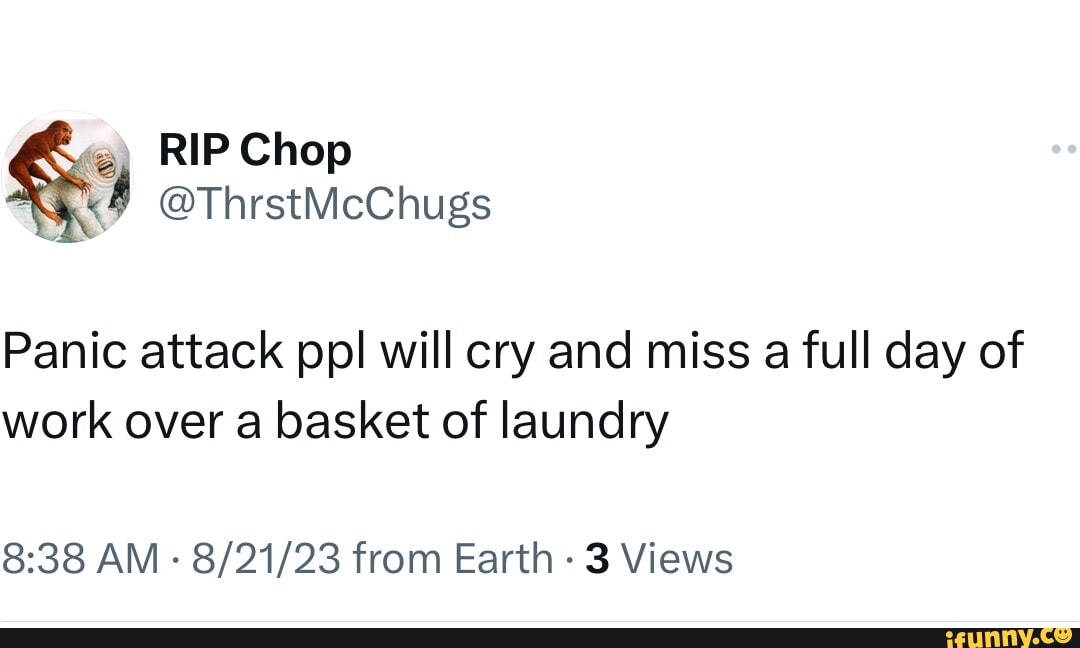The width and height of the screenshot is (1080, 648).
Task: Open the tweet's more options dots
Action: click(x=1064, y=150)
